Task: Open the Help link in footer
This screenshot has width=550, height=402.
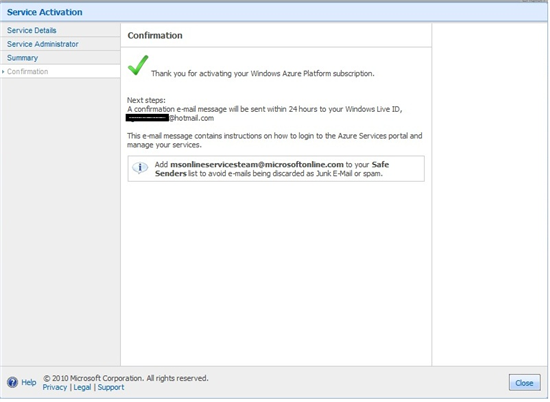Action: click(x=29, y=382)
